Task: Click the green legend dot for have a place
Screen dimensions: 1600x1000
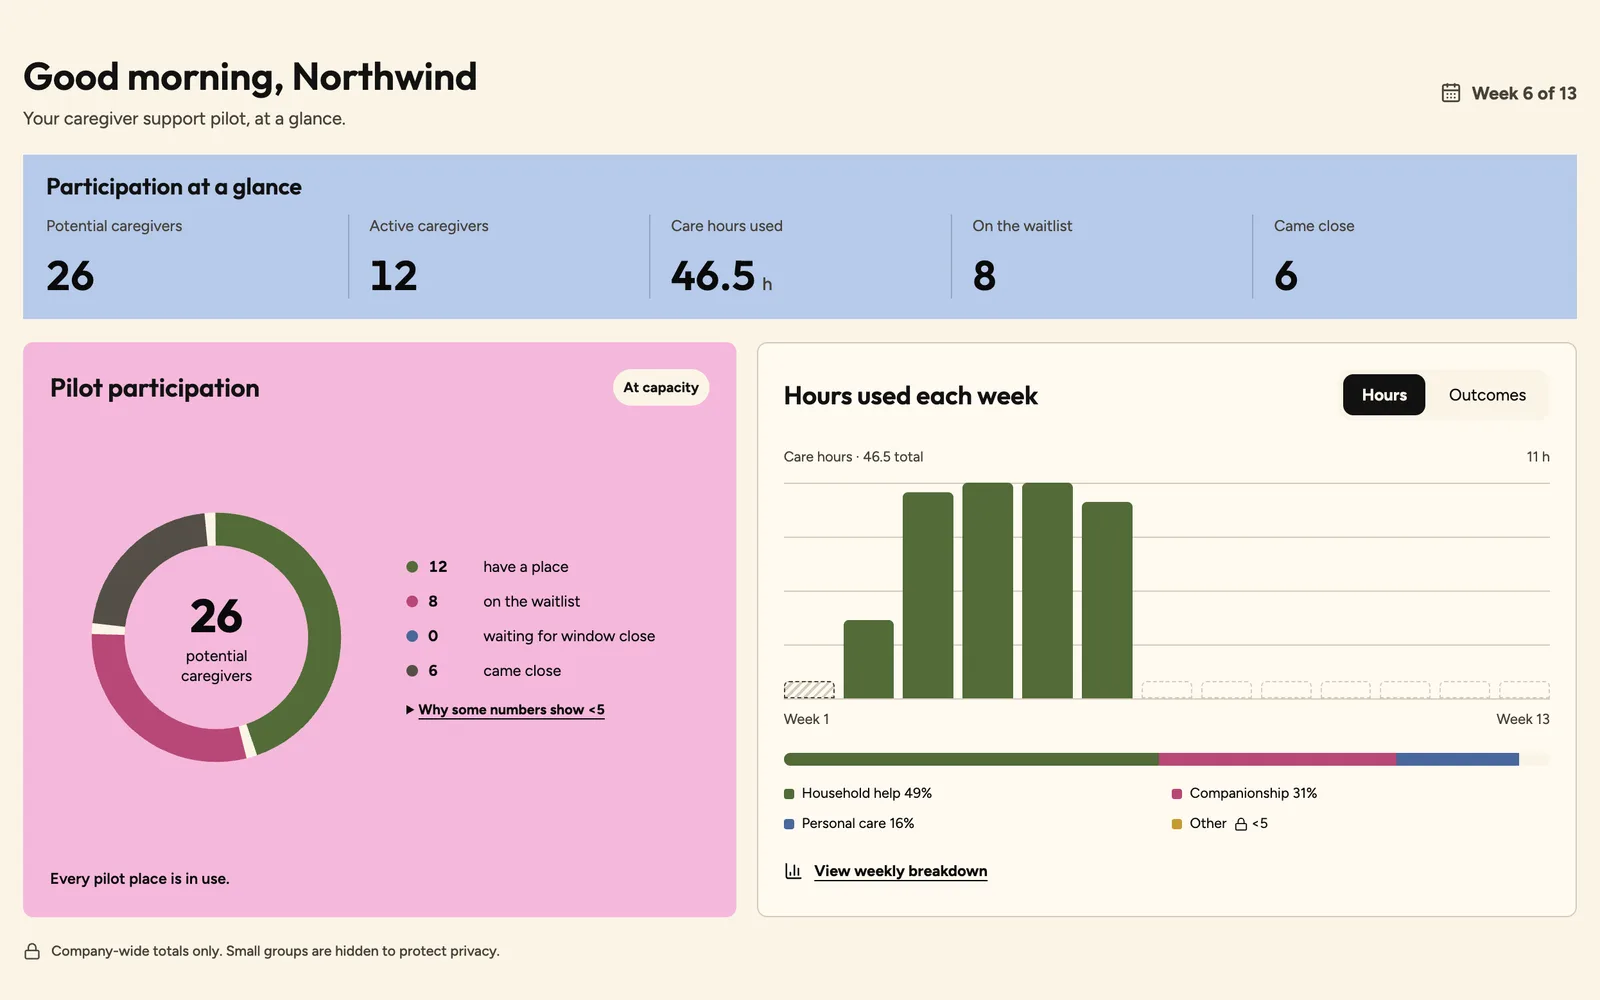Action: [x=412, y=567]
